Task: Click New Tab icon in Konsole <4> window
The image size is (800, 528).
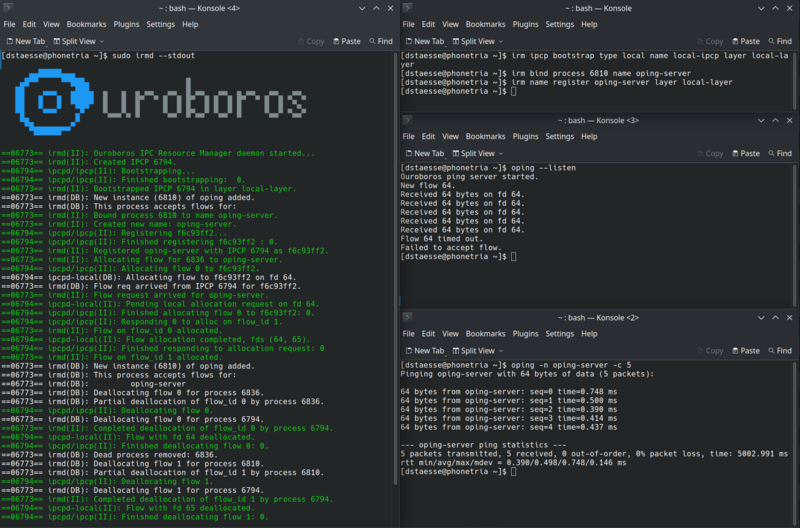Action: (x=10, y=42)
